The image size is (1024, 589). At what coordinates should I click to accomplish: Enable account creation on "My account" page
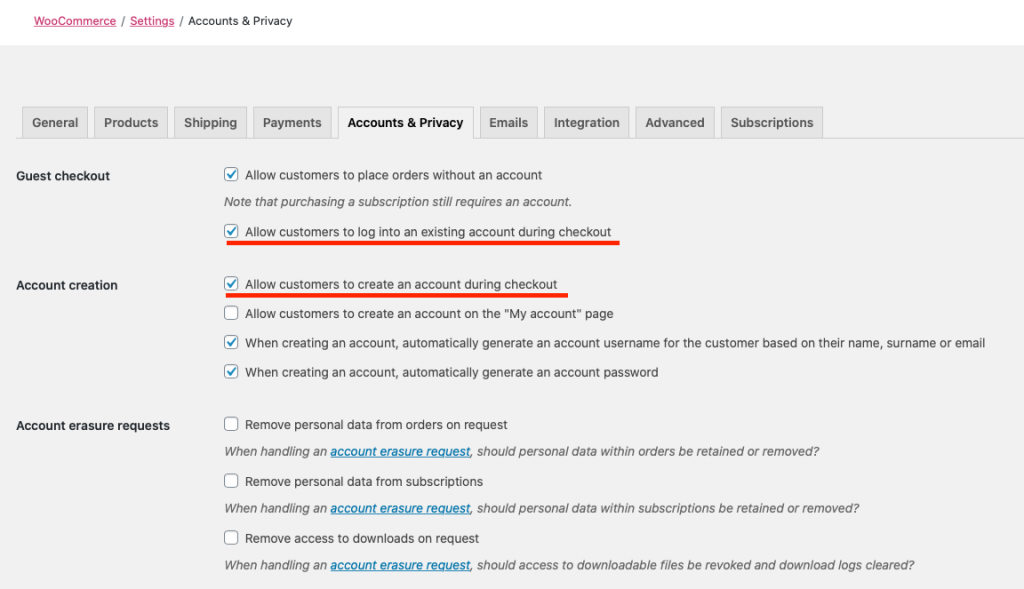point(232,314)
